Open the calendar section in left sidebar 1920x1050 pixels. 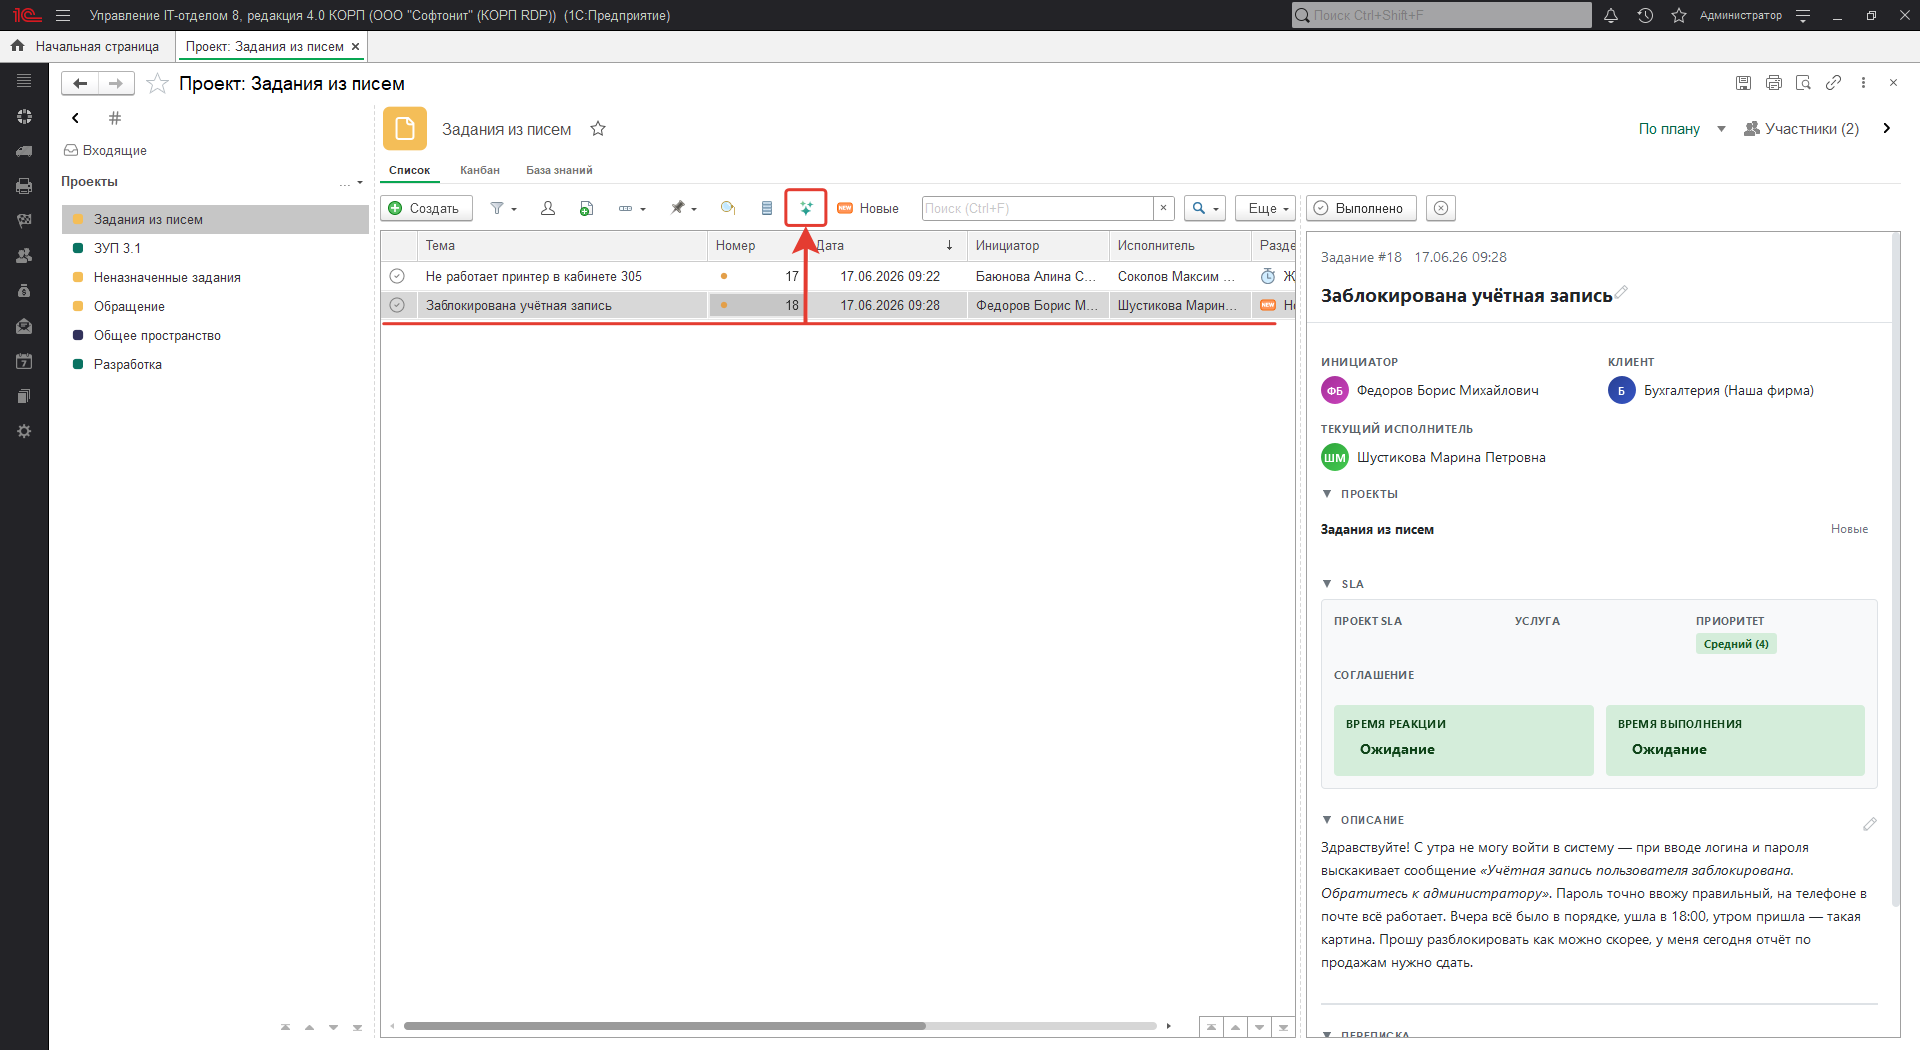click(x=24, y=361)
